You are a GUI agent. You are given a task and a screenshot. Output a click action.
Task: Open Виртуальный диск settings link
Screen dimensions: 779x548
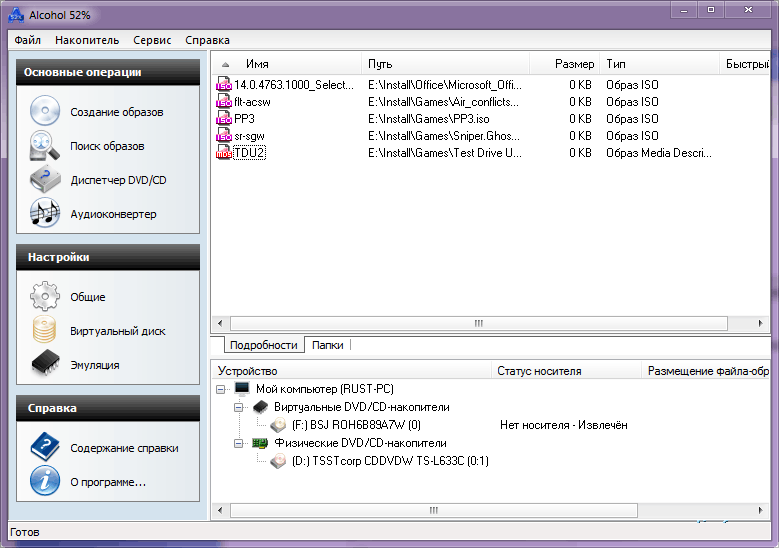[x=118, y=331]
